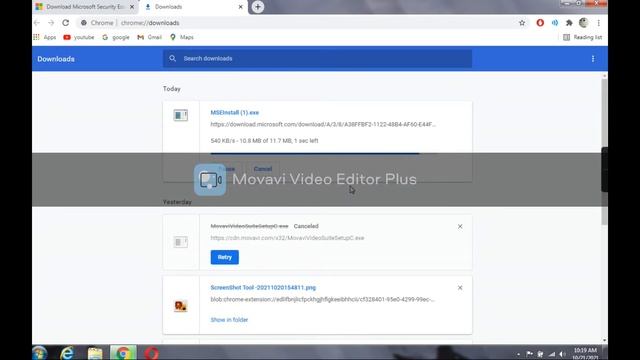
Task: Click the MSEInstall (1).exe file name
Action: coord(235,113)
